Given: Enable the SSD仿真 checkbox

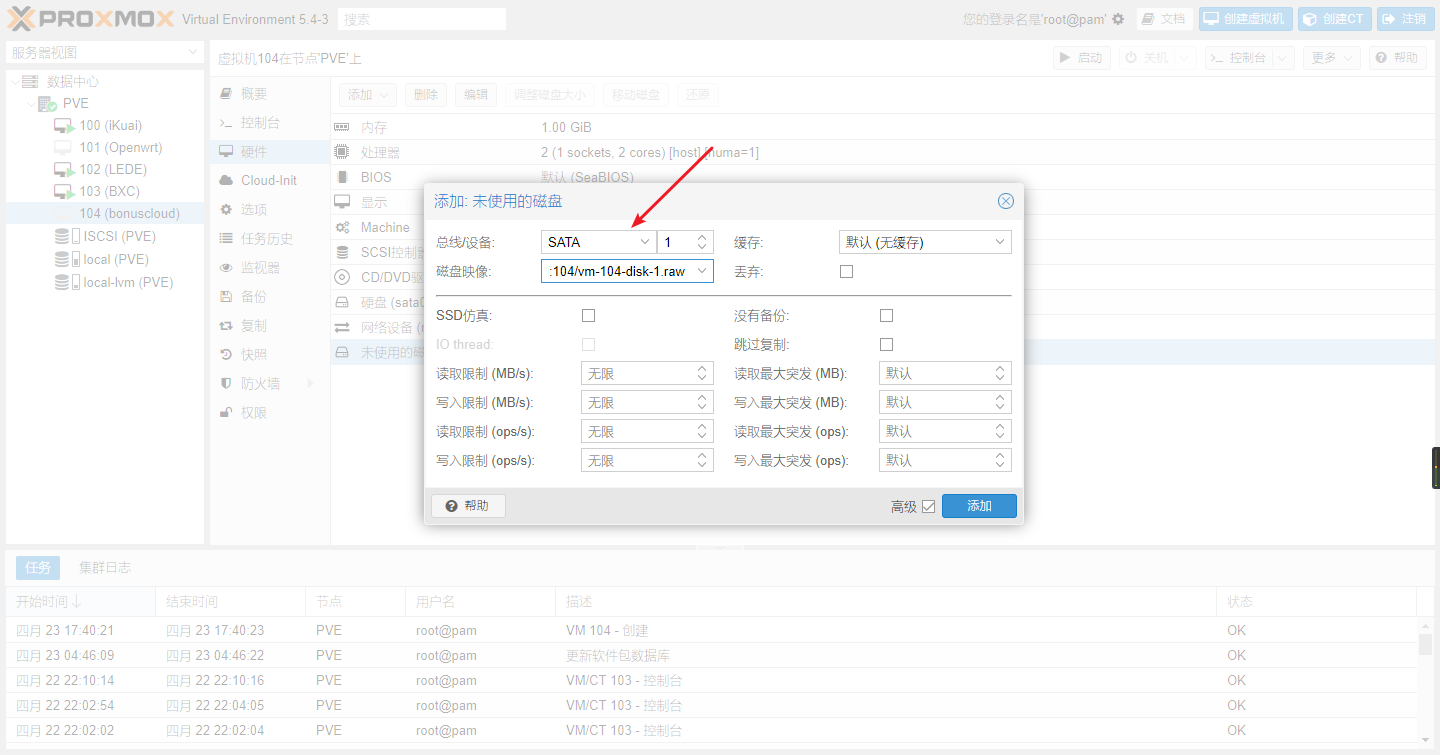Looking at the screenshot, I should point(588,316).
